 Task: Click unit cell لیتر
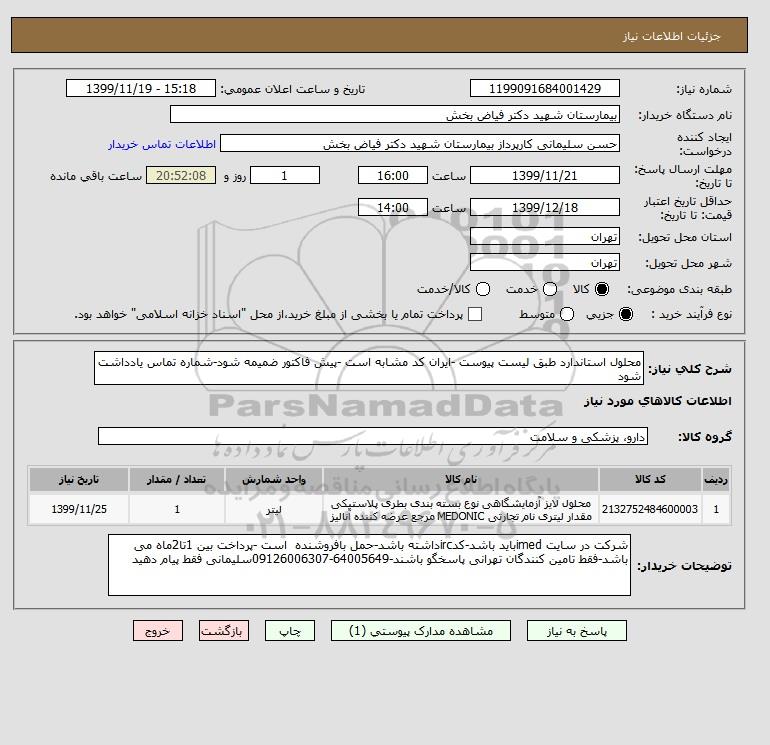pyautogui.click(x=274, y=509)
